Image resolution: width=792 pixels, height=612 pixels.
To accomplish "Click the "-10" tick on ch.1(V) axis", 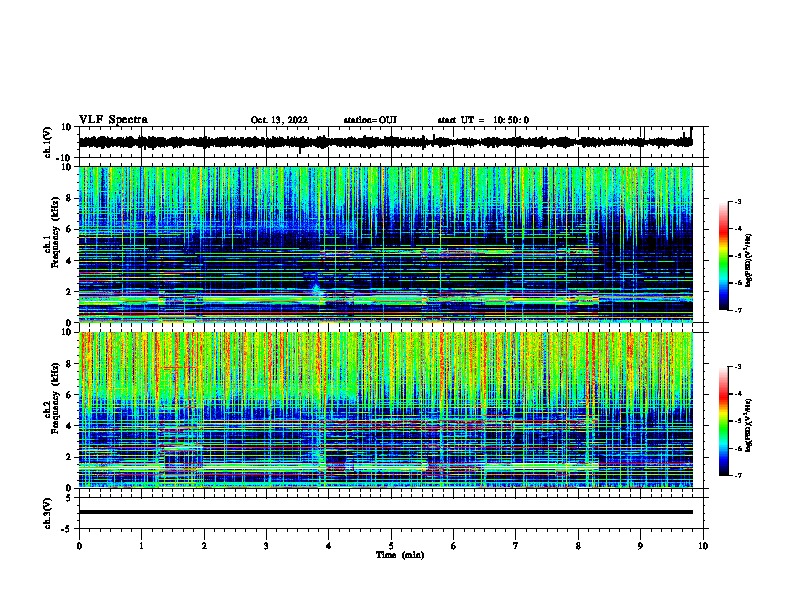I will pos(65,158).
